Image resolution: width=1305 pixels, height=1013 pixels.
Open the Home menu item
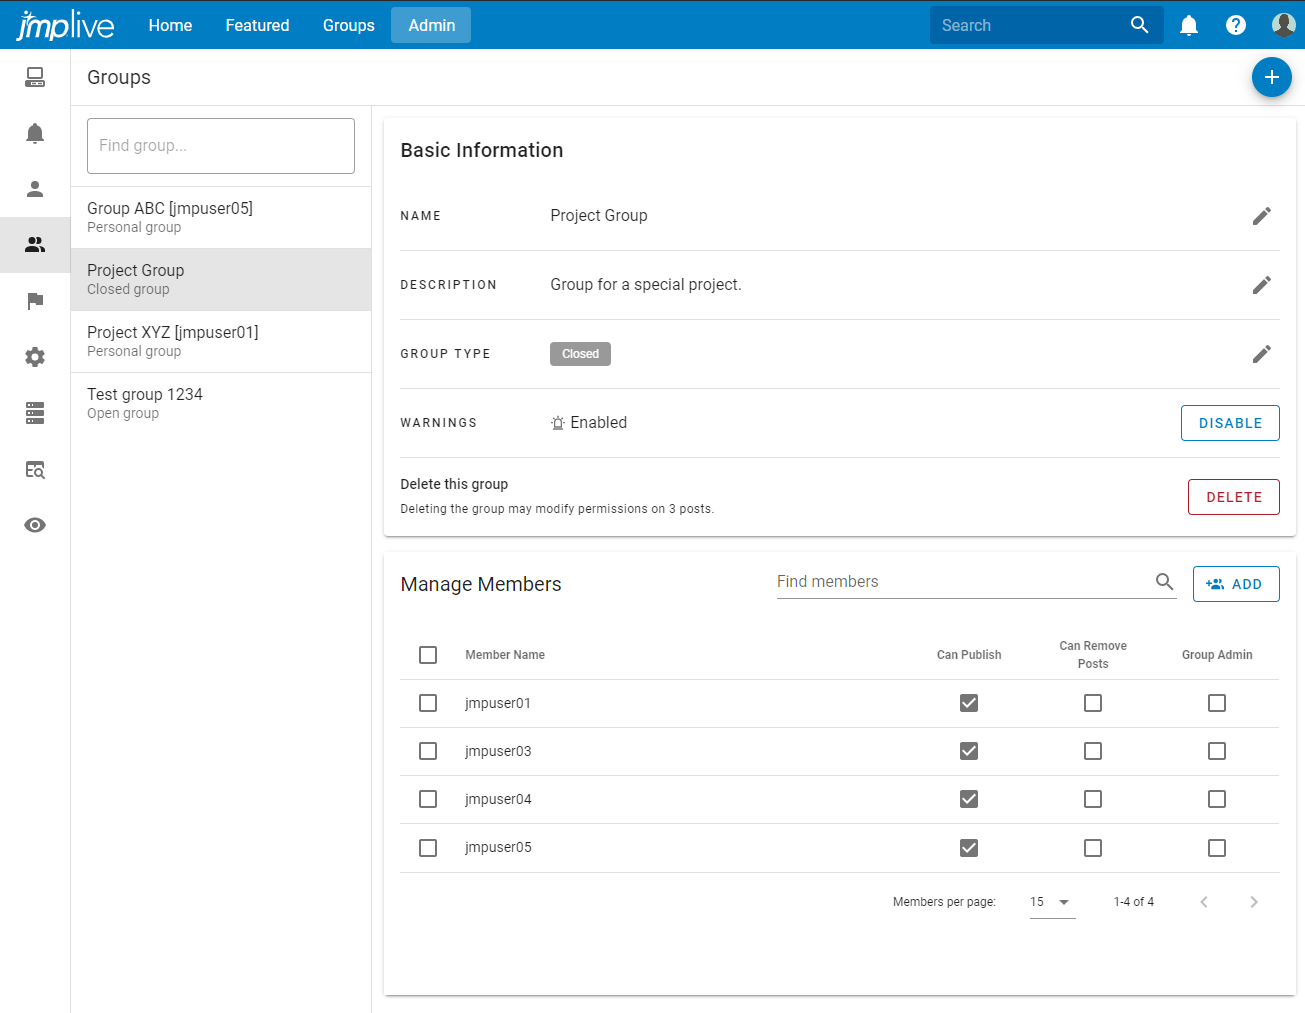coord(170,25)
